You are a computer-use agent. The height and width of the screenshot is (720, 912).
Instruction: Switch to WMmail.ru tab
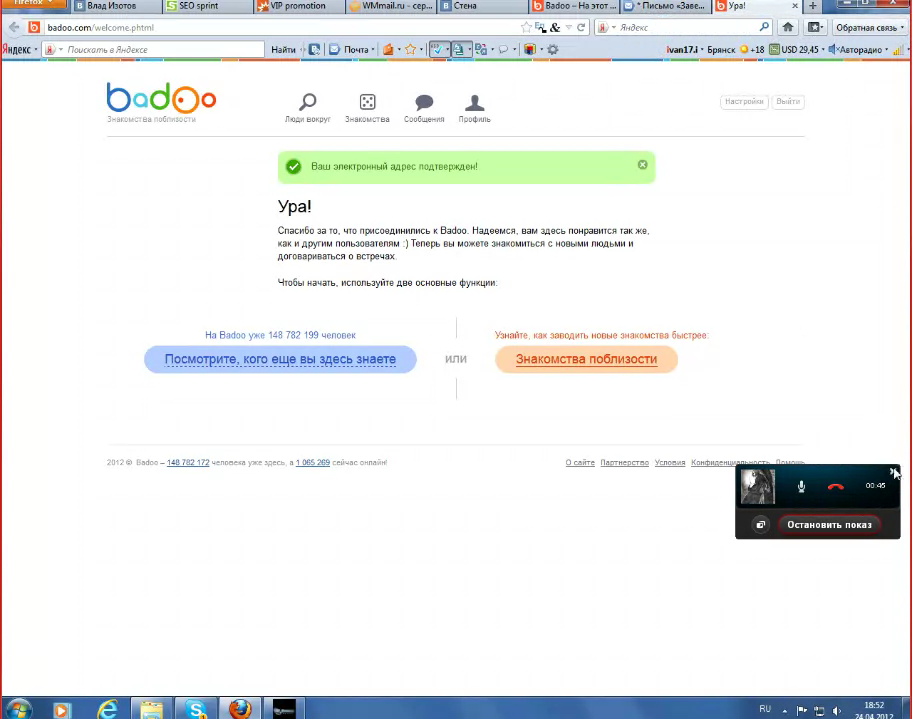390,6
